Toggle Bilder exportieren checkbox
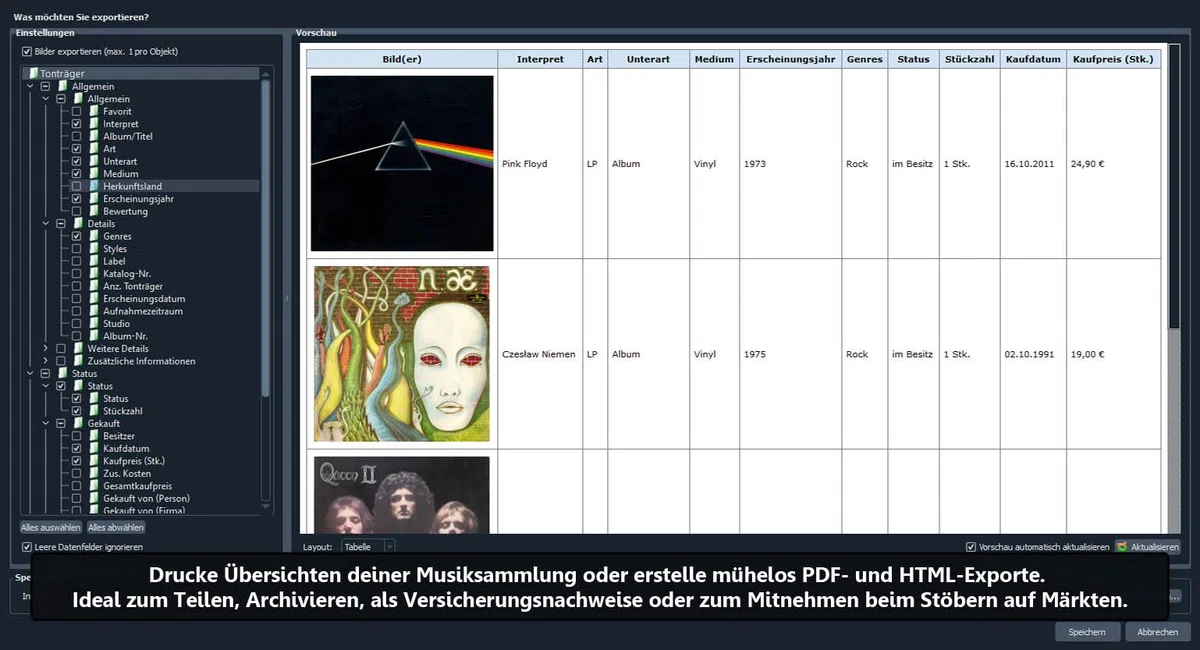This screenshot has height=650, width=1200. click(27, 51)
